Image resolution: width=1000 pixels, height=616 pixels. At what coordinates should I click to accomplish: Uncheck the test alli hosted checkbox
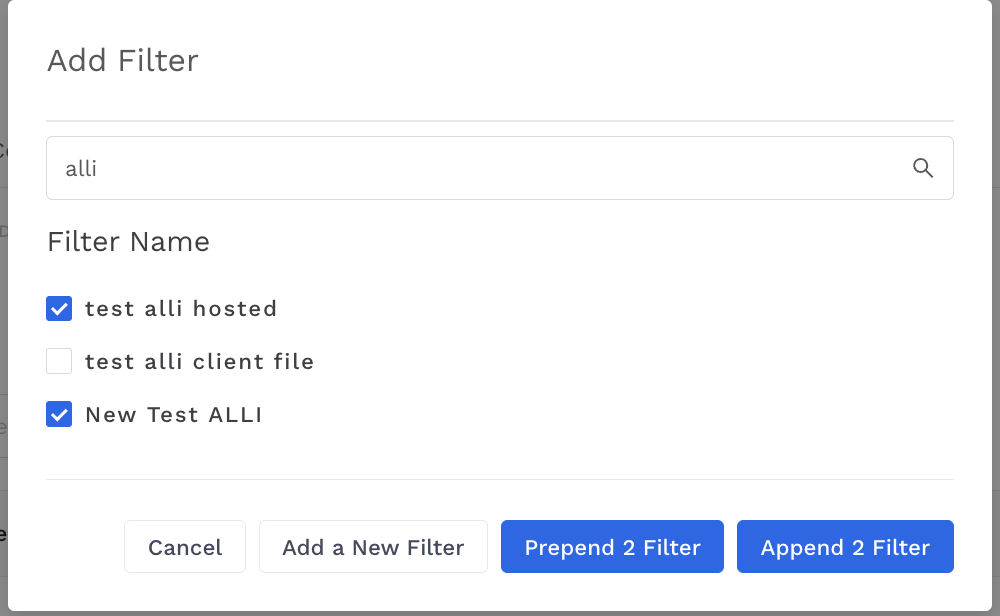[x=59, y=309]
